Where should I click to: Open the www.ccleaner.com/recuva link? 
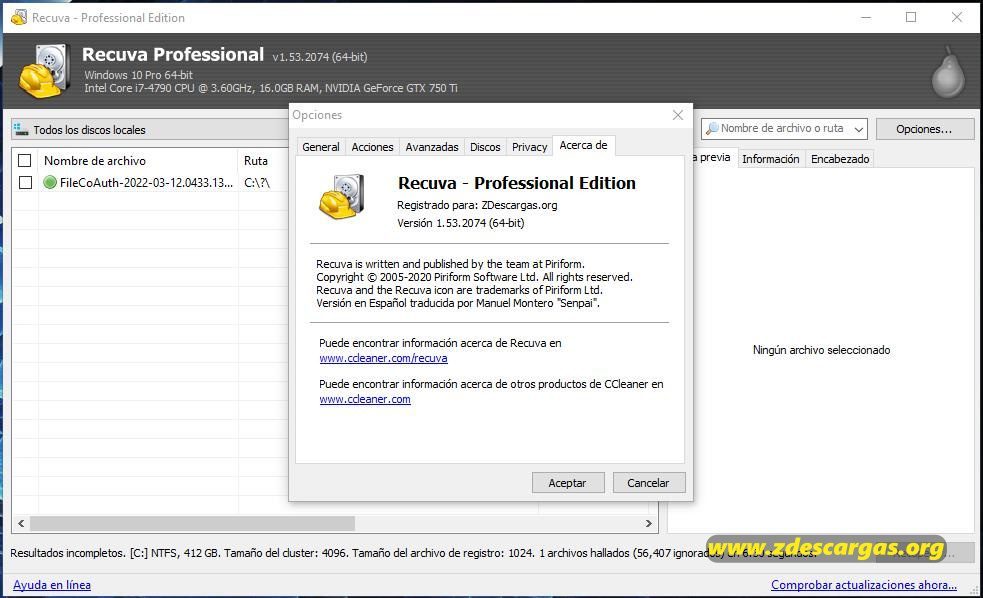point(383,358)
